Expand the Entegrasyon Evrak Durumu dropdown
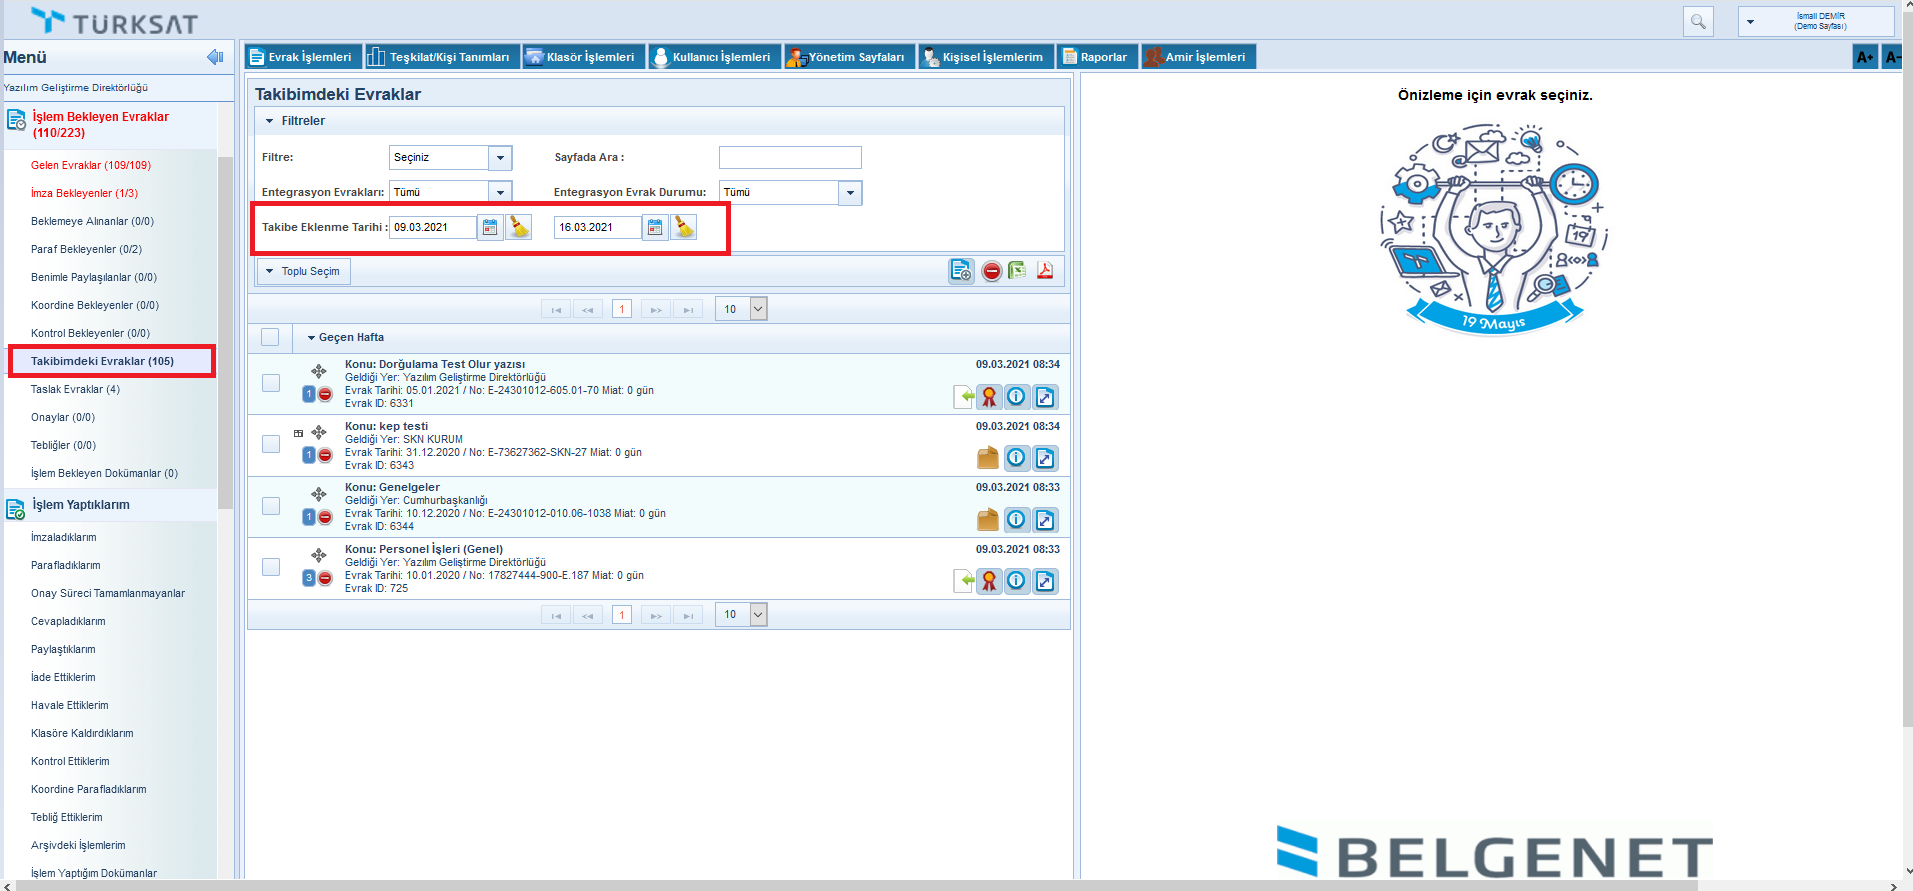The image size is (1913, 891). click(x=850, y=193)
